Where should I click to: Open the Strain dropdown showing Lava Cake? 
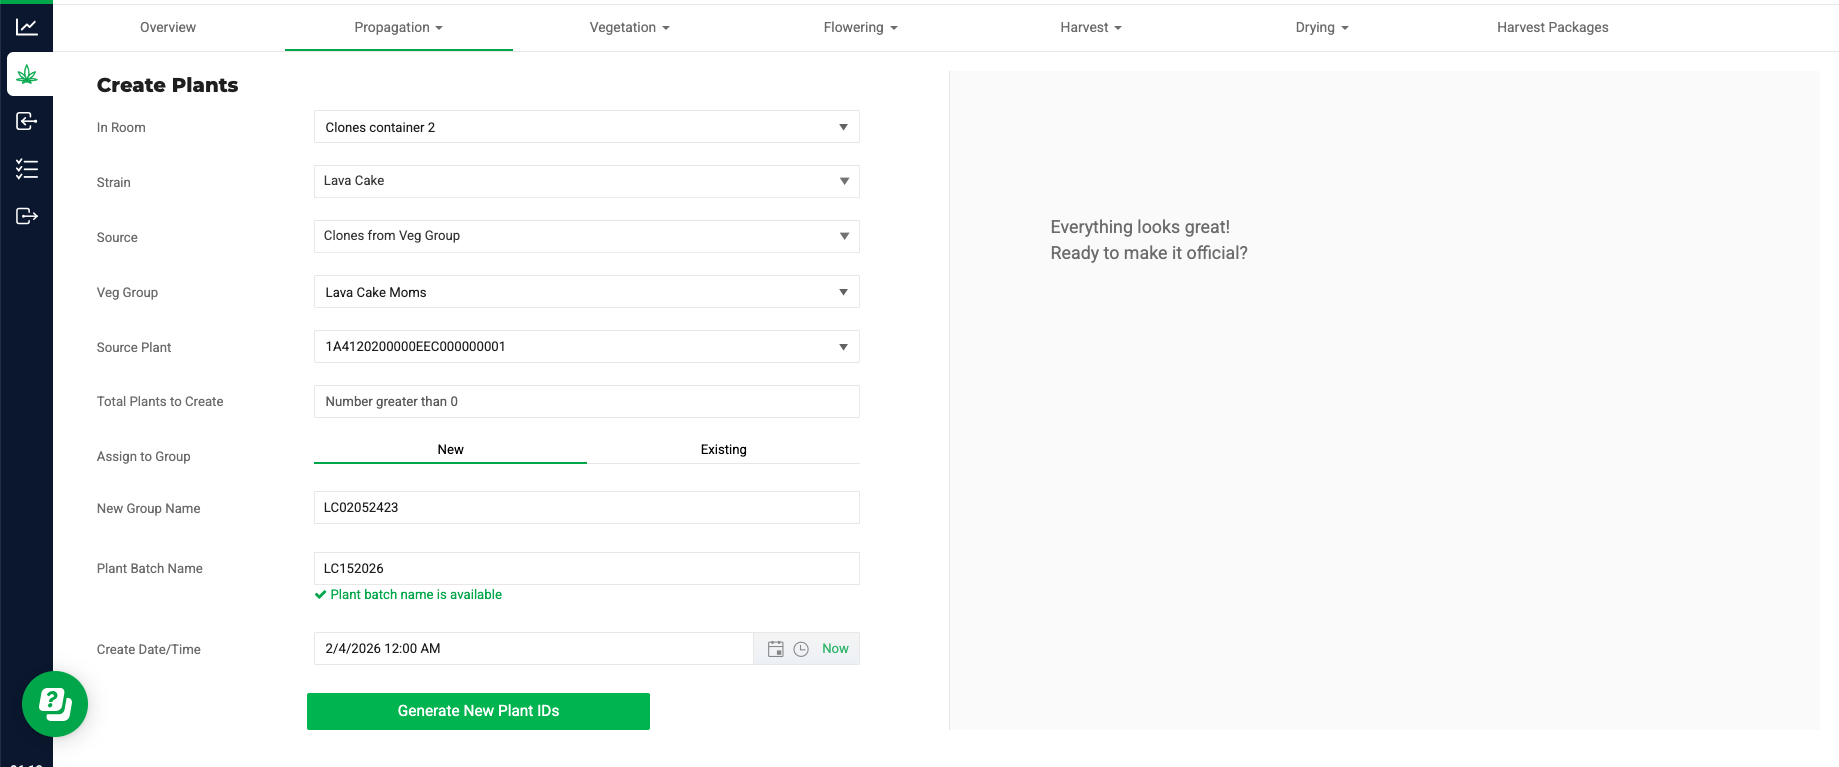point(586,181)
